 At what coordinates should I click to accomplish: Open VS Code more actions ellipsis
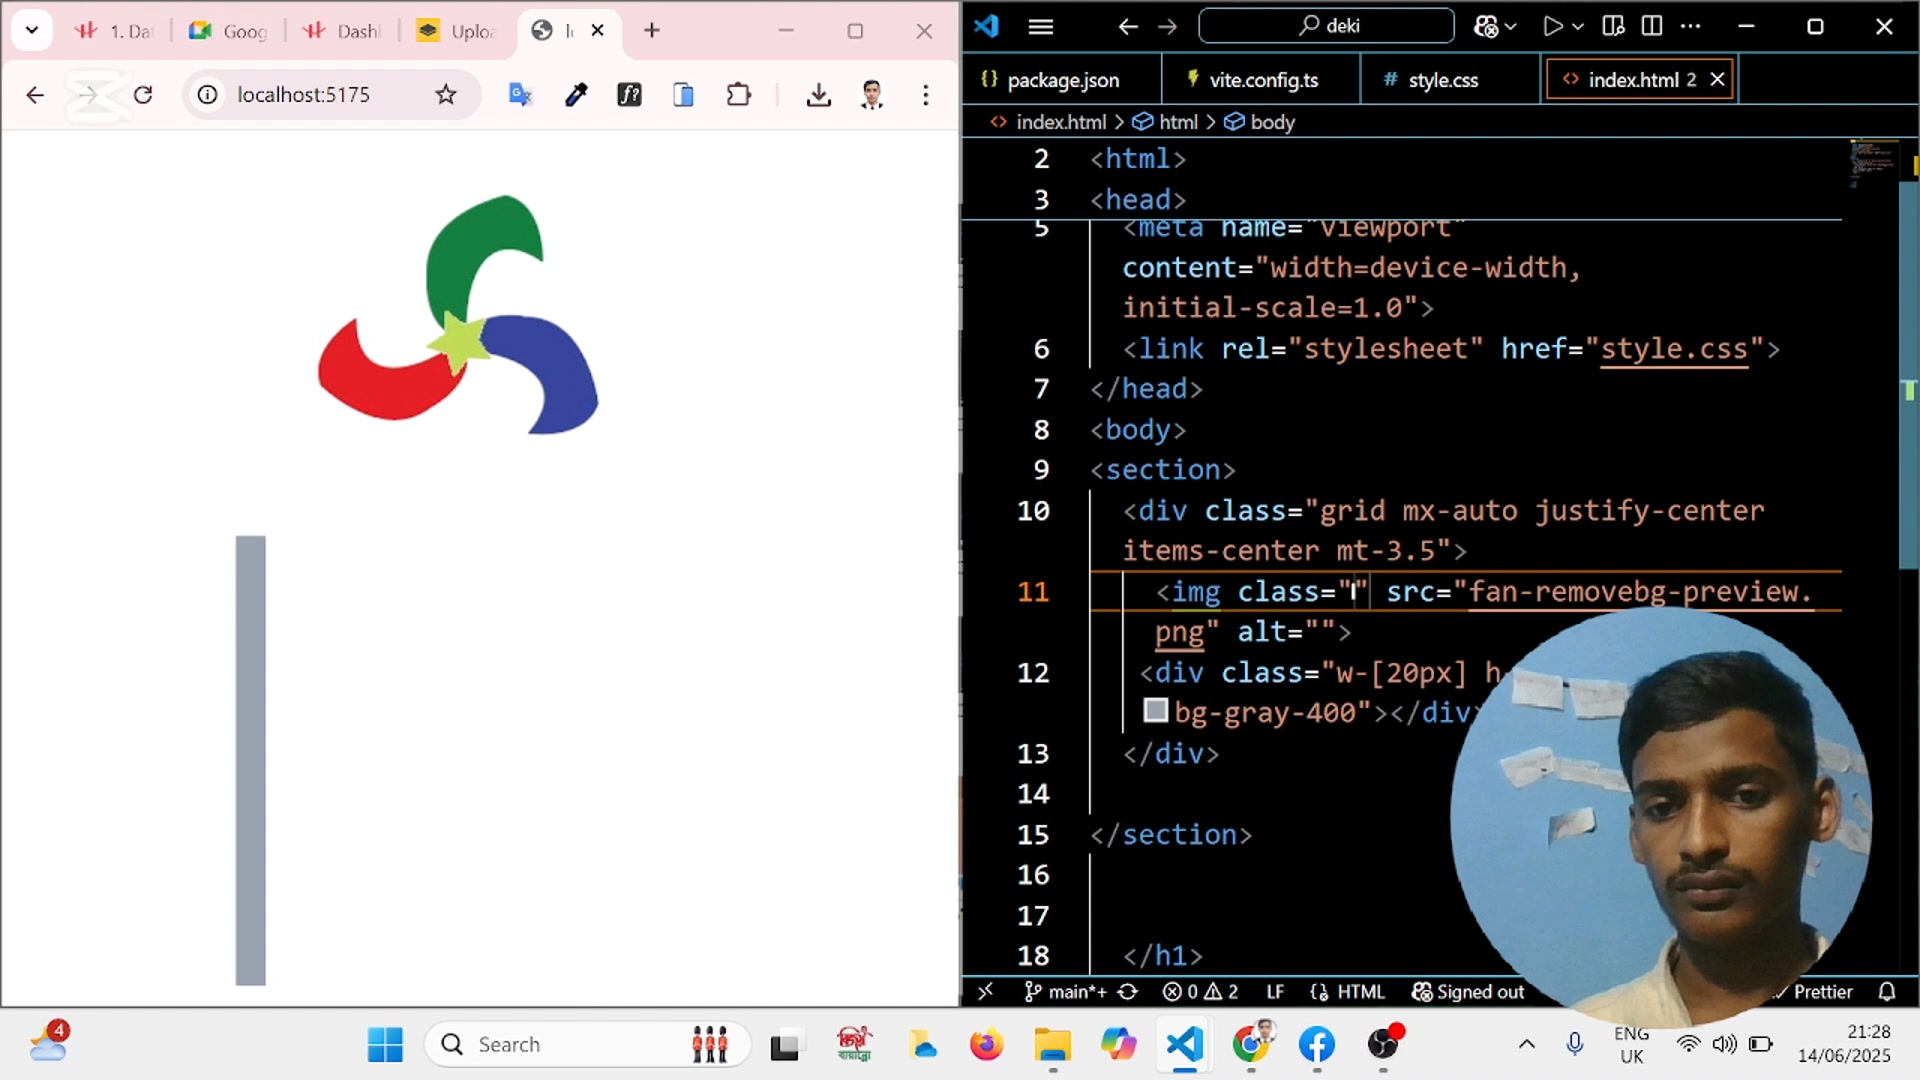click(1691, 27)
